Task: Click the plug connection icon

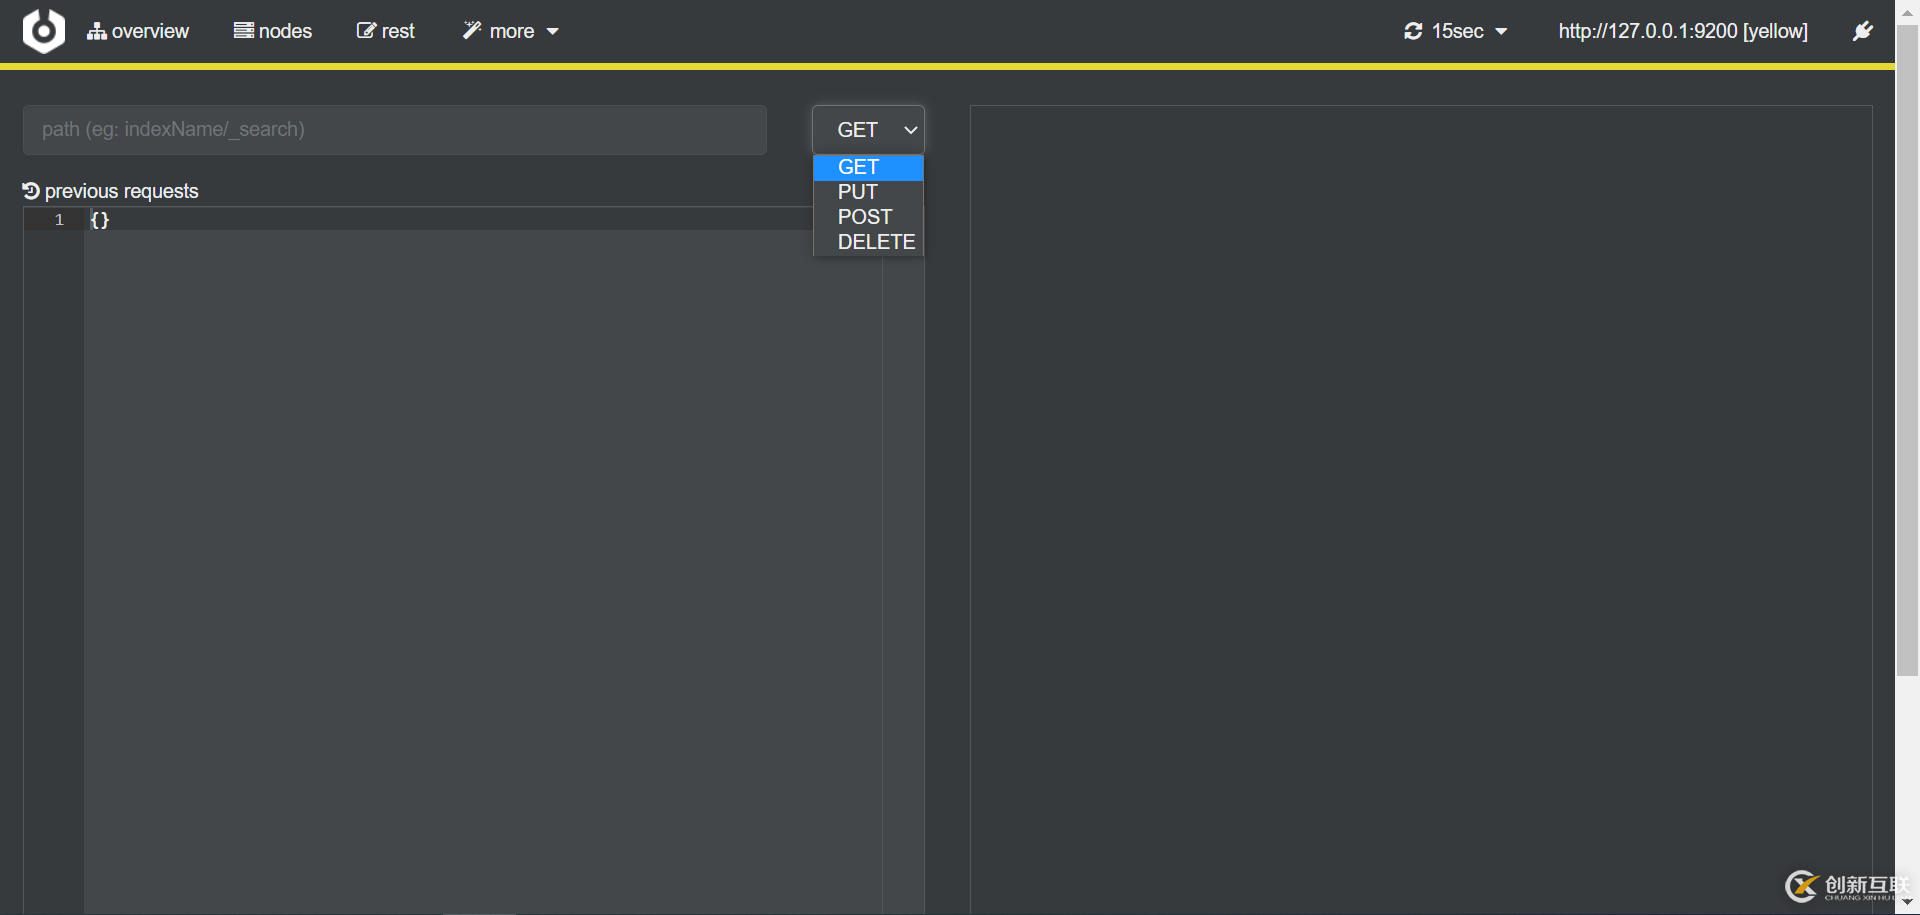Action: (x=1862, y=31)
